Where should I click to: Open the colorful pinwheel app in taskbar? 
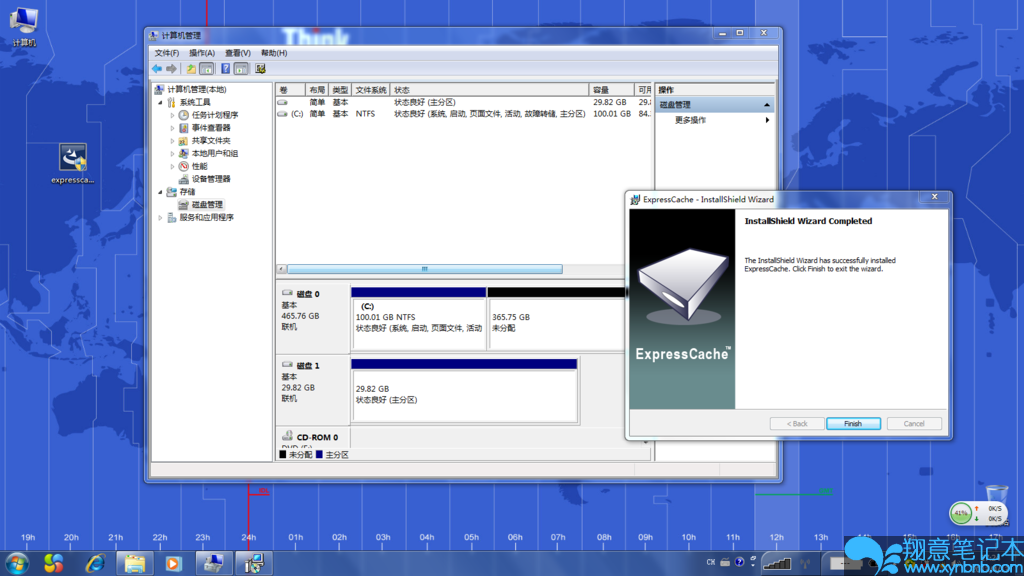coord(54,563)
